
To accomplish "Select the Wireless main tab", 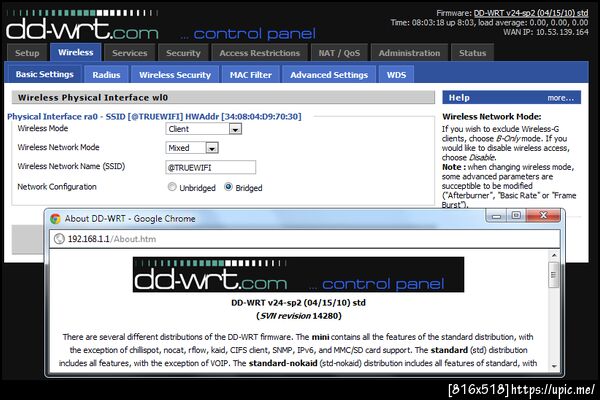I will pyautogui.click(x=75, y=52).
